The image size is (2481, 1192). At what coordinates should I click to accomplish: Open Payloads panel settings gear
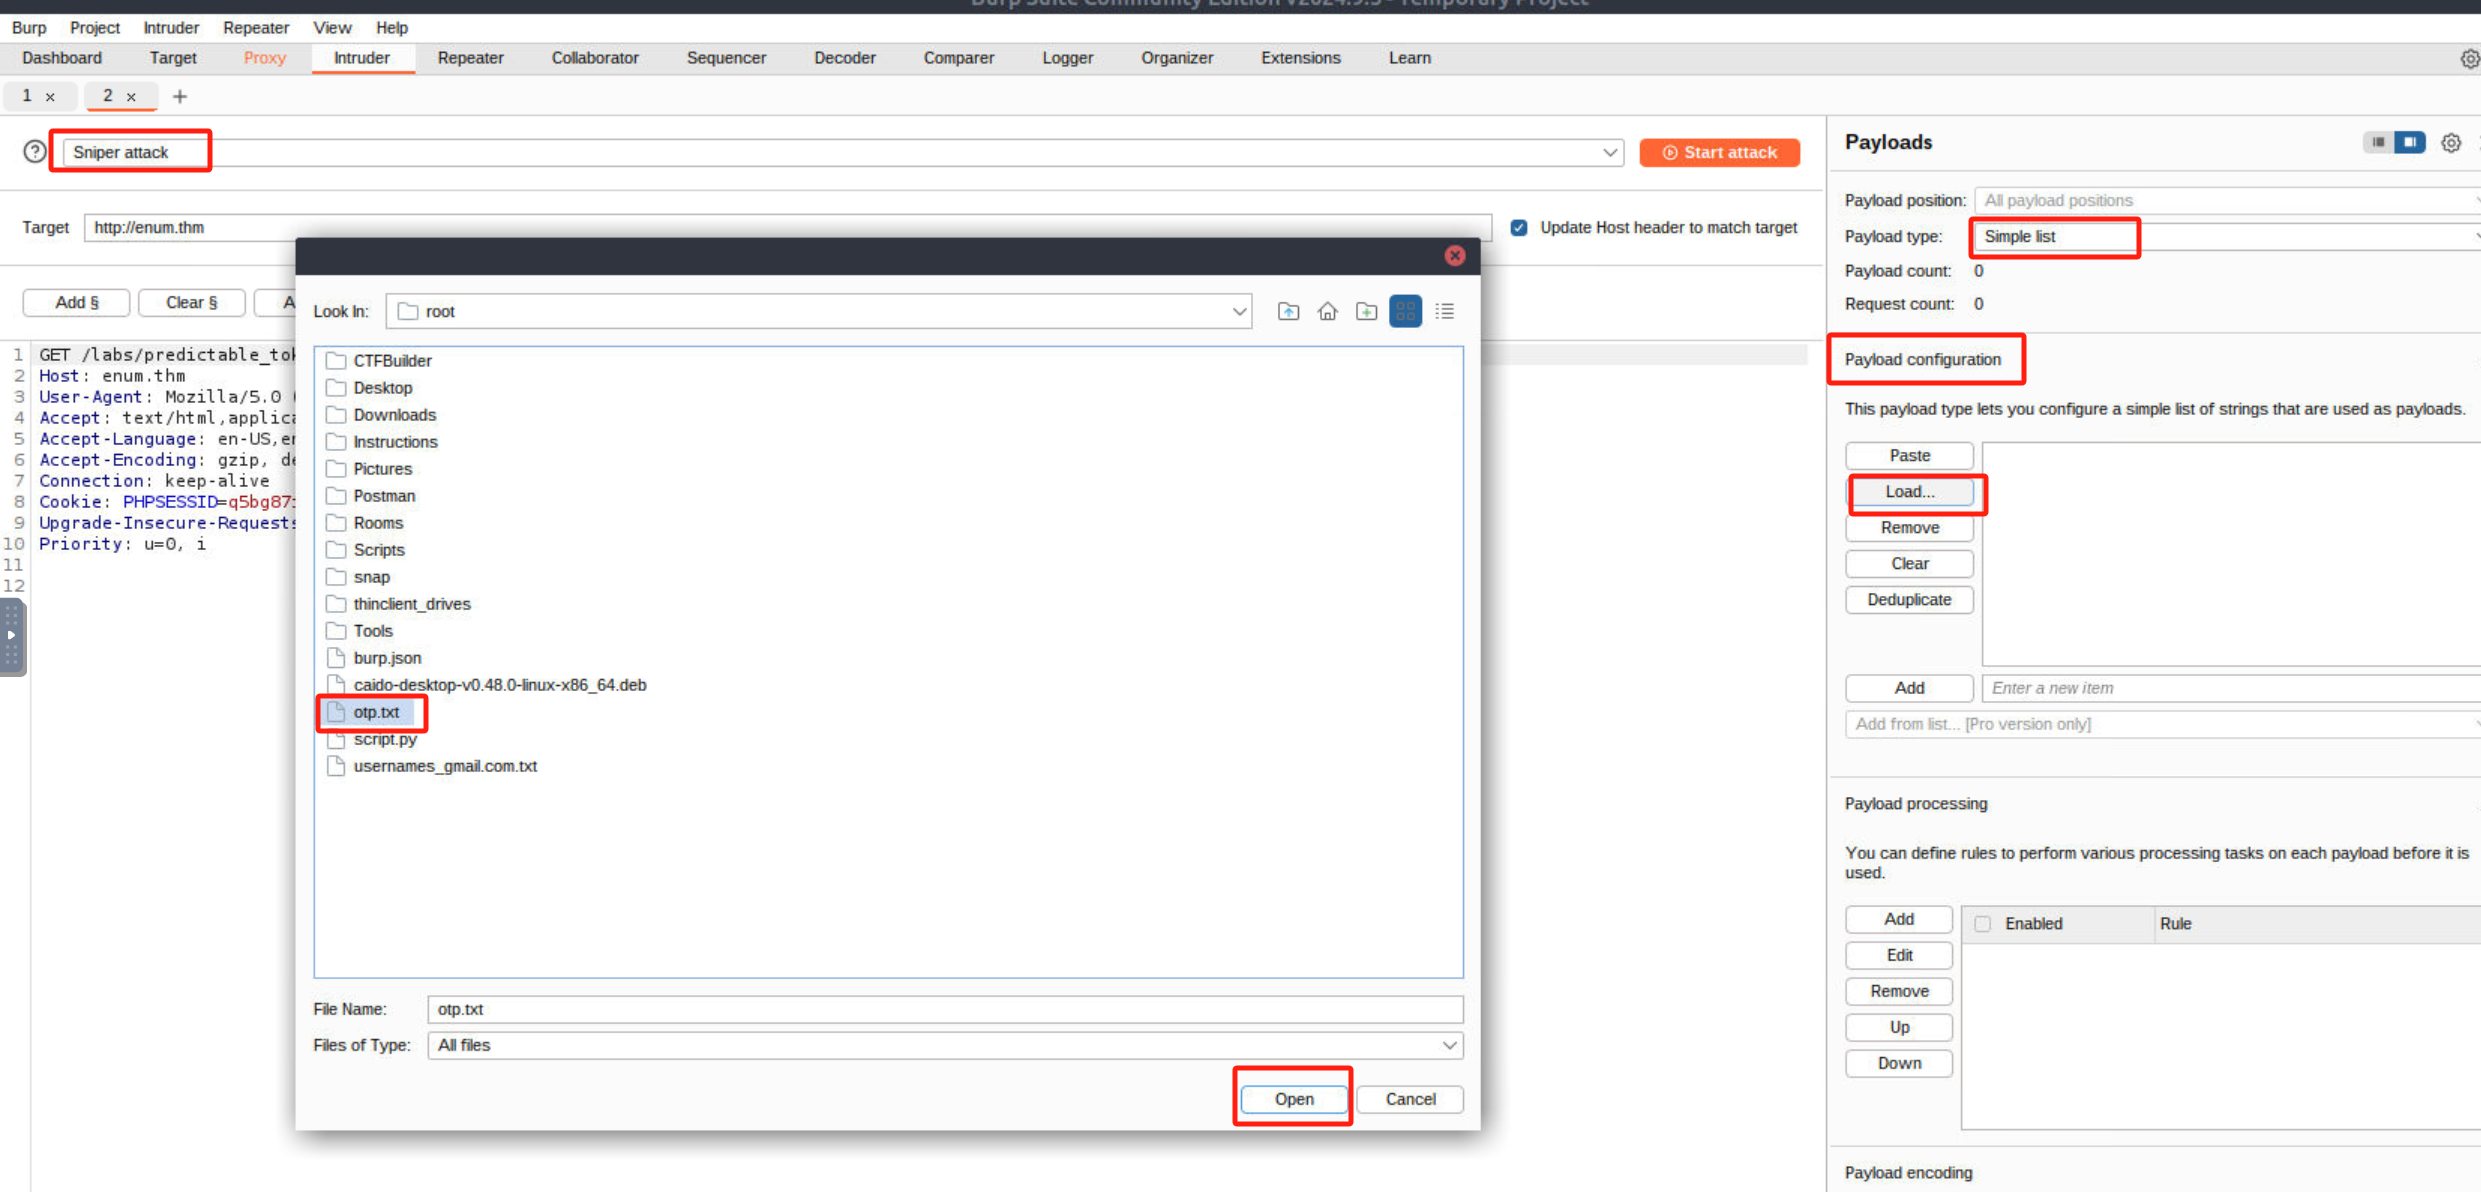(x=2450, y=143)
